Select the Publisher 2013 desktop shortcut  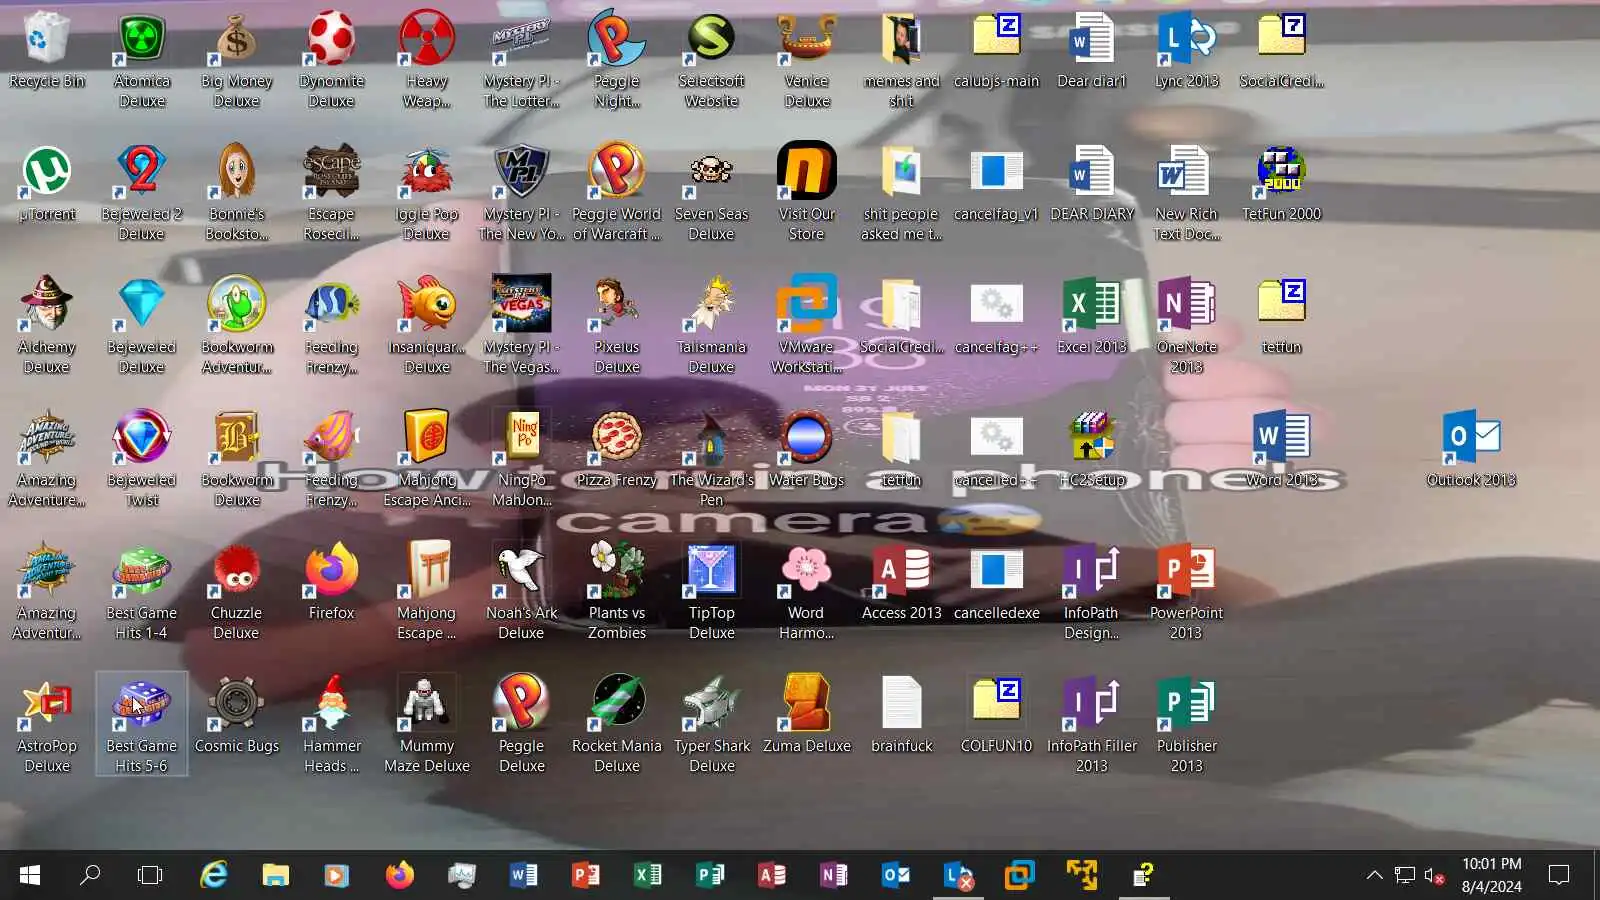(1187, 725)
